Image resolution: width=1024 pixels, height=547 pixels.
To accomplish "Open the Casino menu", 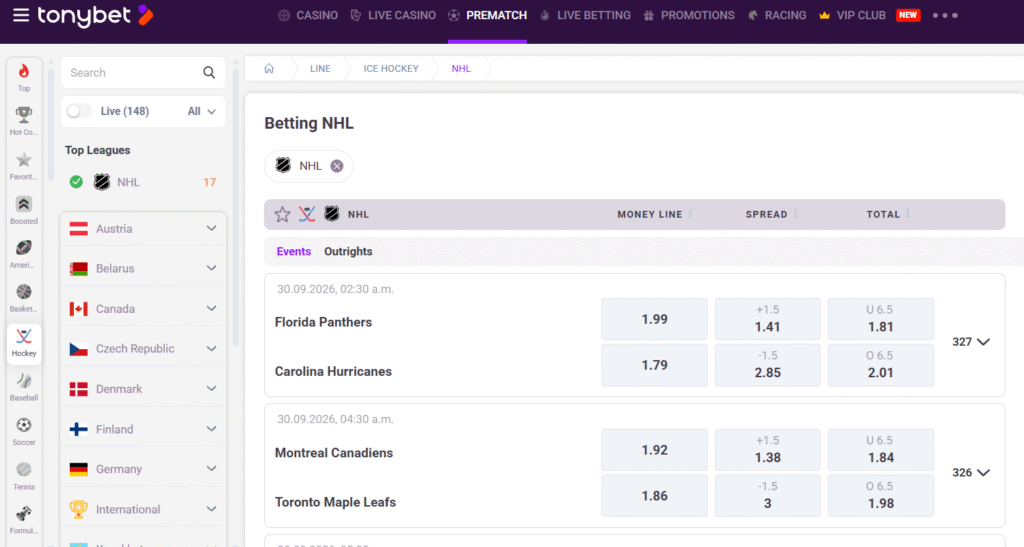I will coord(308,15).
